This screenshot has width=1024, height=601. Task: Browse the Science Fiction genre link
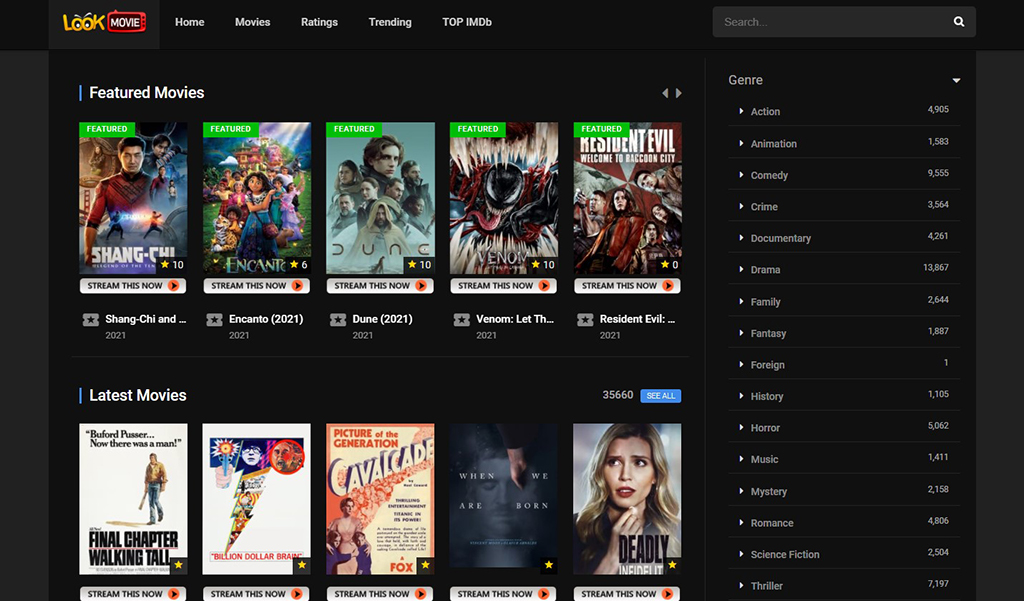click(785, 555)
